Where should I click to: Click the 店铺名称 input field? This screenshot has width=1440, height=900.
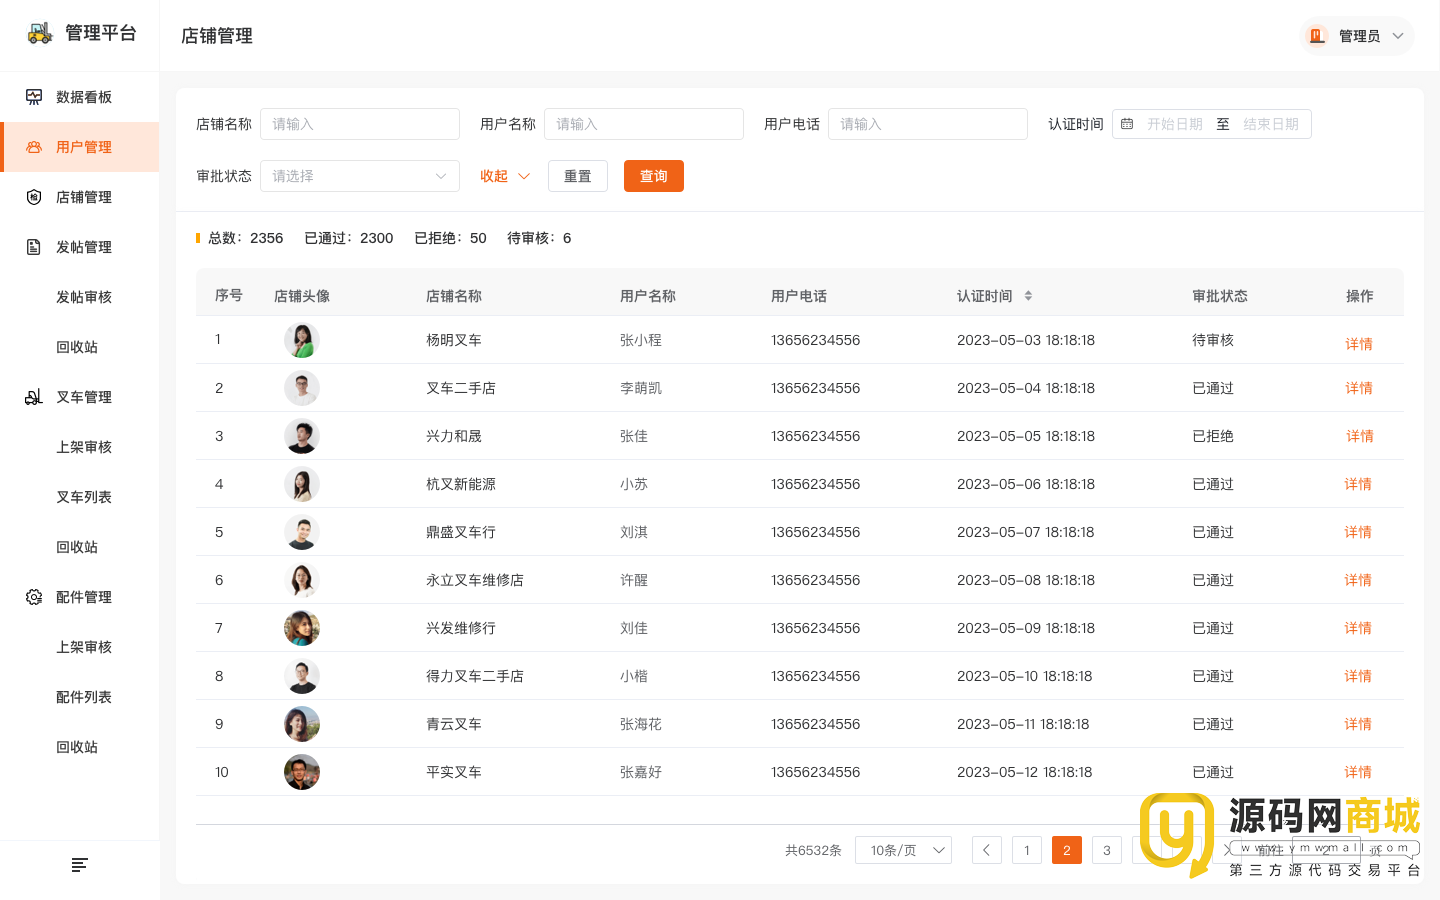(x=359, y=124)
